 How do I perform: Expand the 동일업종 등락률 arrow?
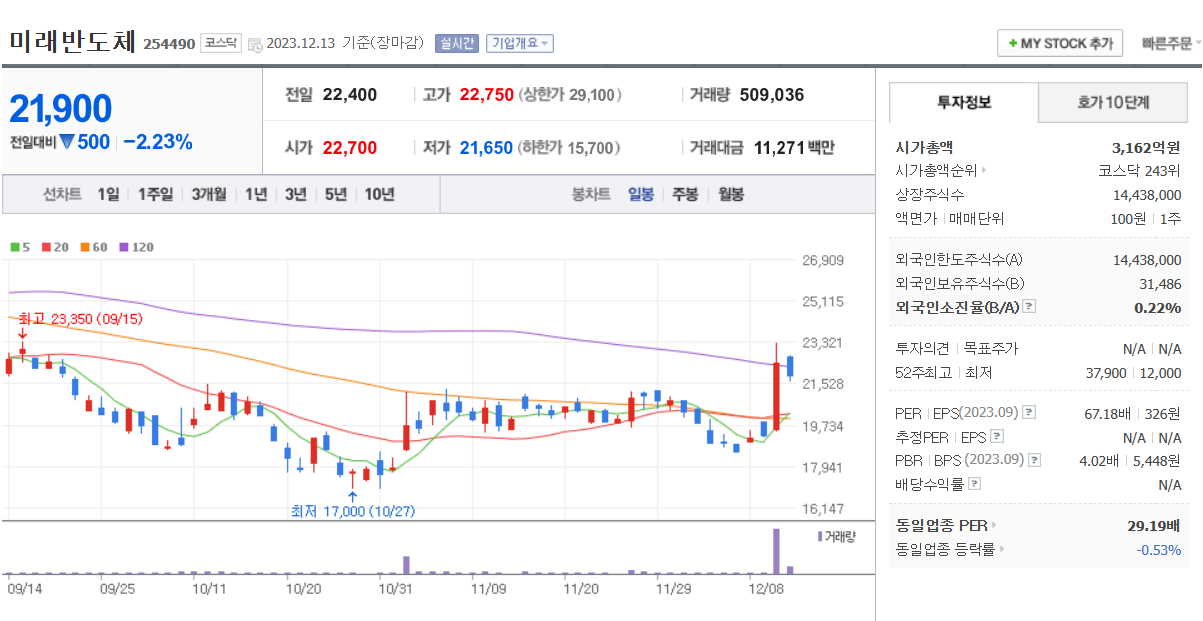(x=1002, y=549)
